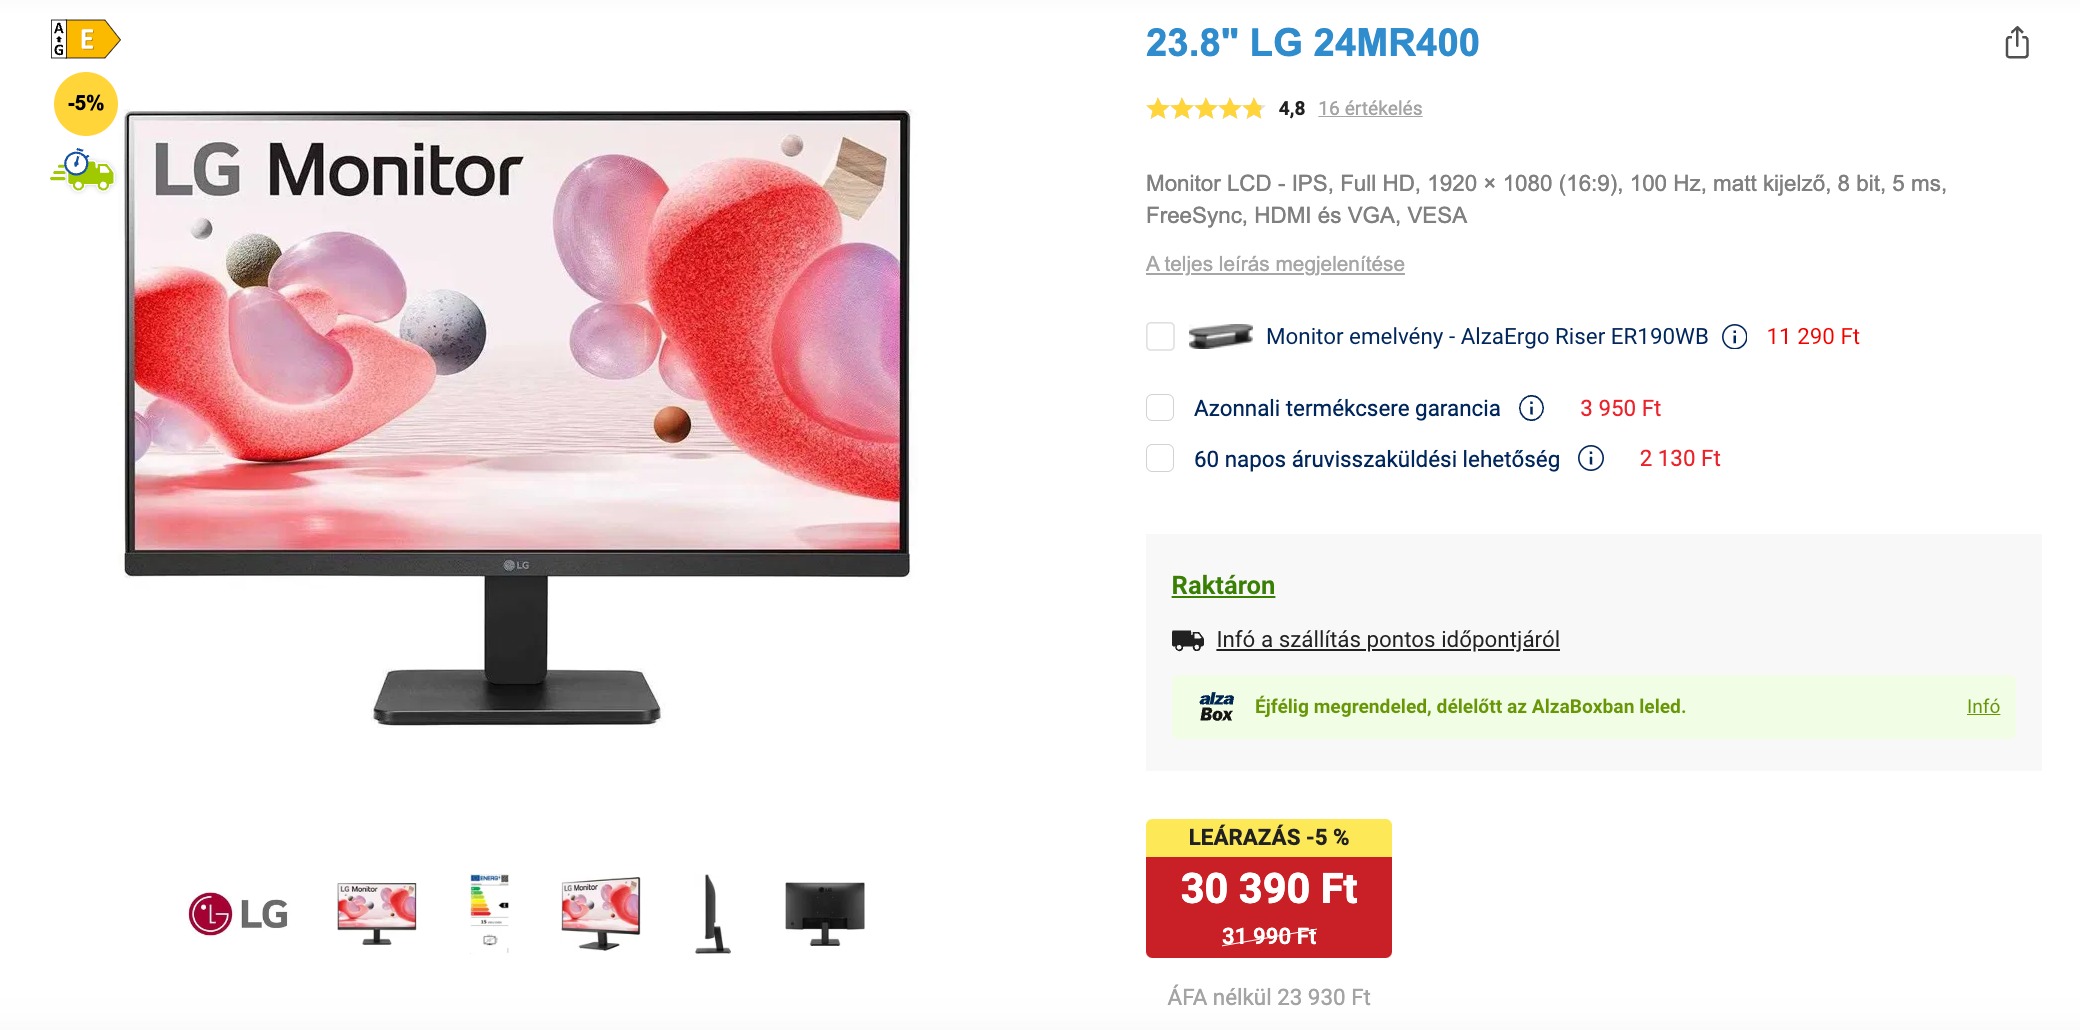The width and height of the screenshot is (2080, 1030).
Task: Show info for Azonnali termékcsere garancia
Action: click(x=1531, y=408)
